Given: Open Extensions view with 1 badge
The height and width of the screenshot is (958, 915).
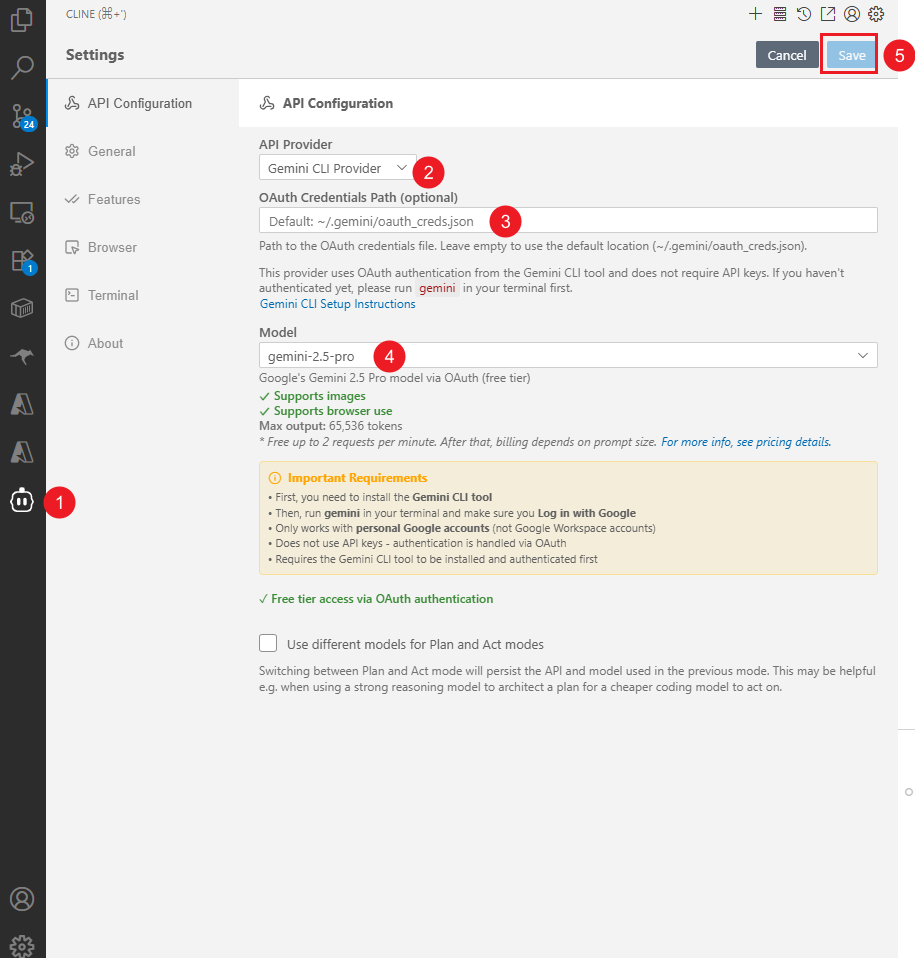Looking at the screenshot, I should tap(23, 261).
